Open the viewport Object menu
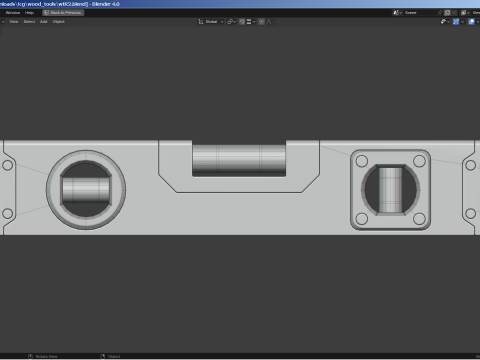 pos(59,22)
